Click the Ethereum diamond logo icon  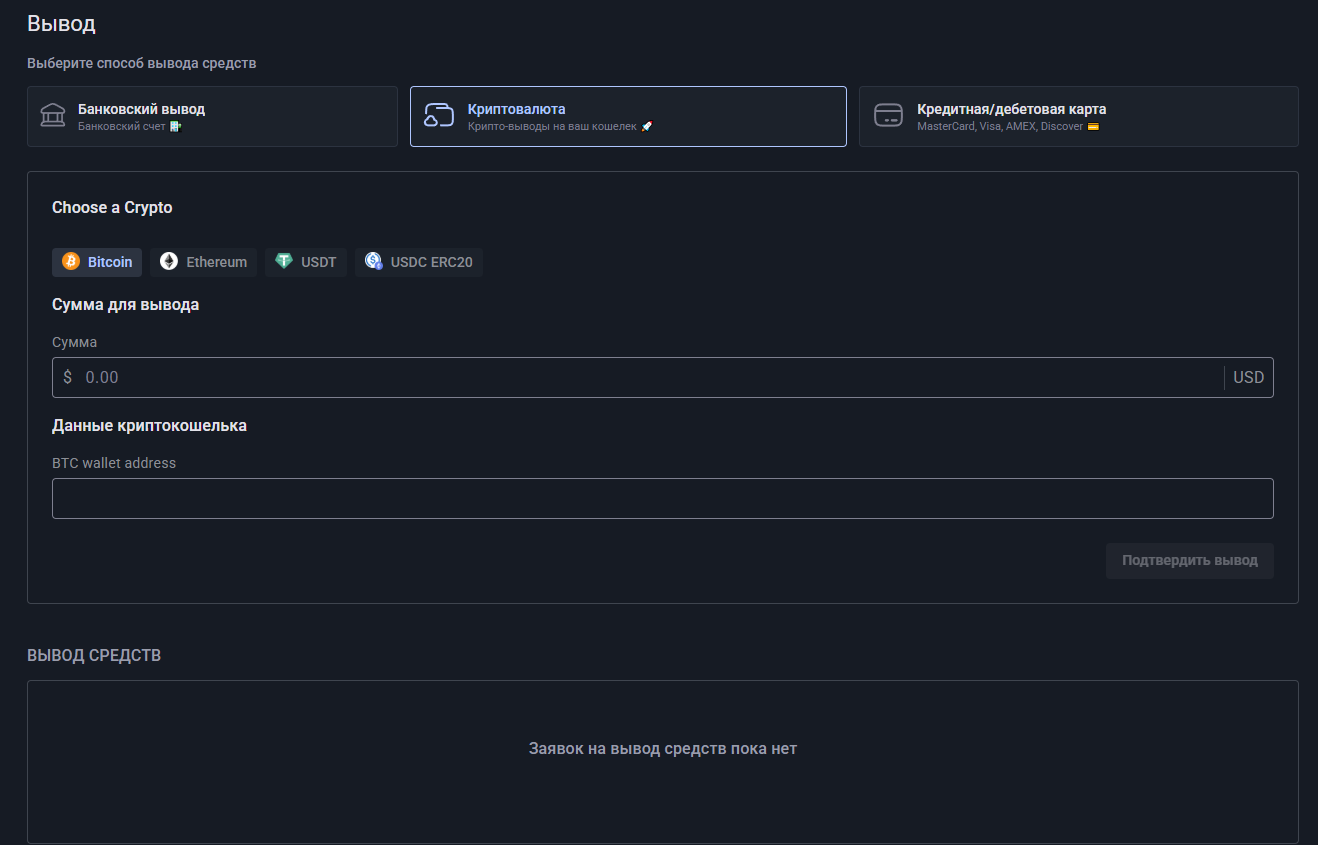[169, 262]
